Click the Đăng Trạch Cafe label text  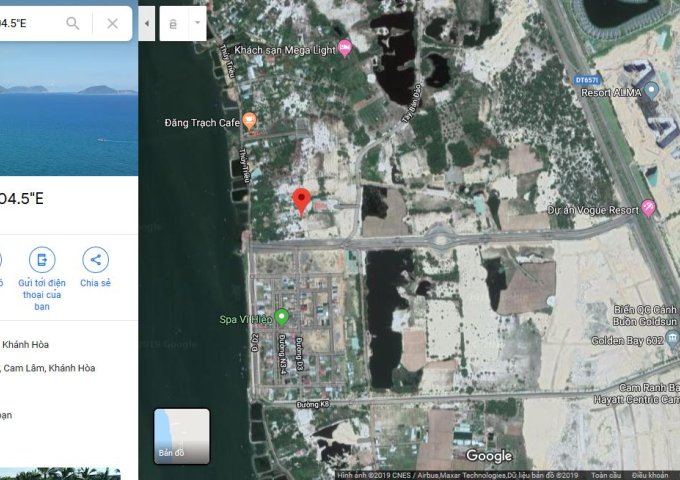[x=202, y=123]
